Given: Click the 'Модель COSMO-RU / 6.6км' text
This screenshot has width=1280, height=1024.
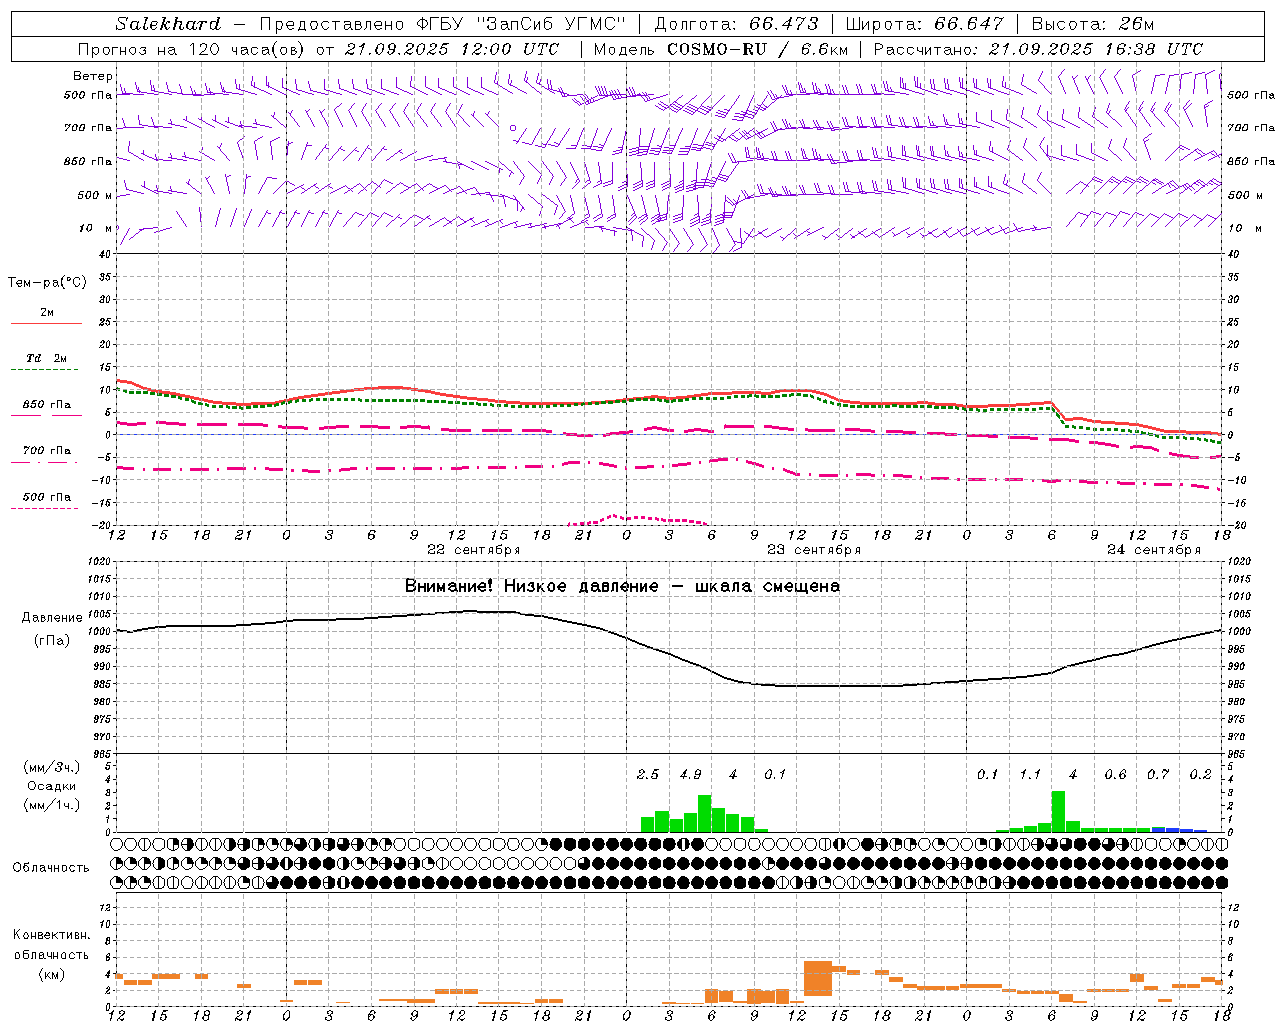Looking at the screenshot, I should click(720, 49).
